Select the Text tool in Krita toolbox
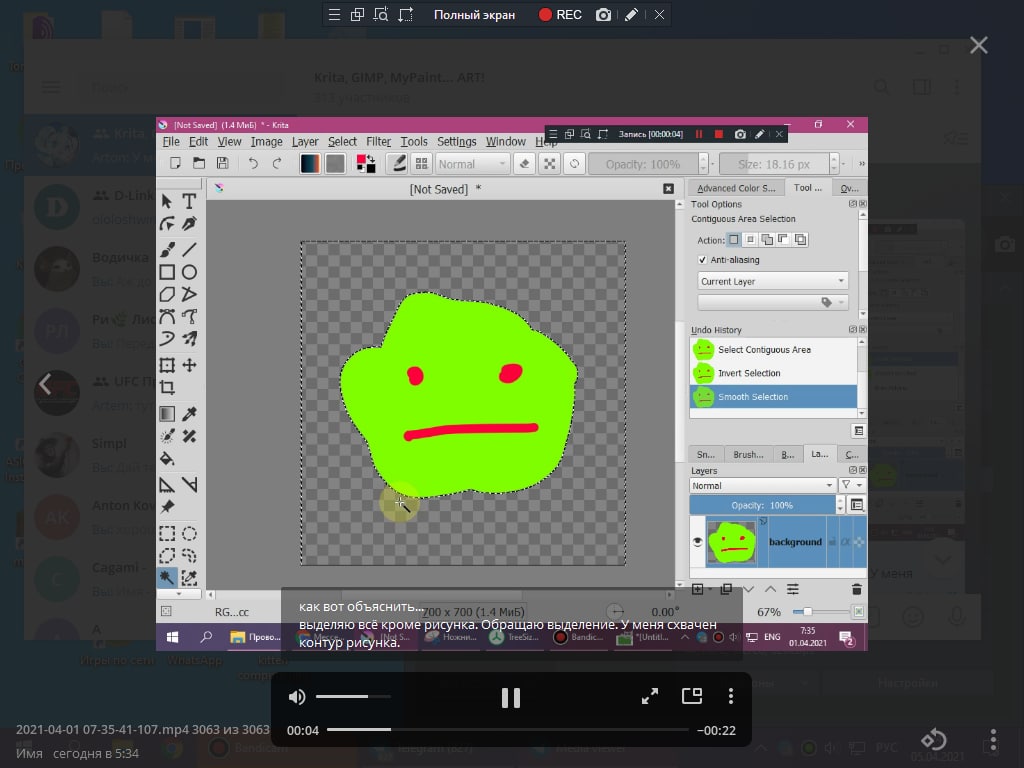Screen dimensions: 1024x768 pyautogui.click(x=189, y=201)
